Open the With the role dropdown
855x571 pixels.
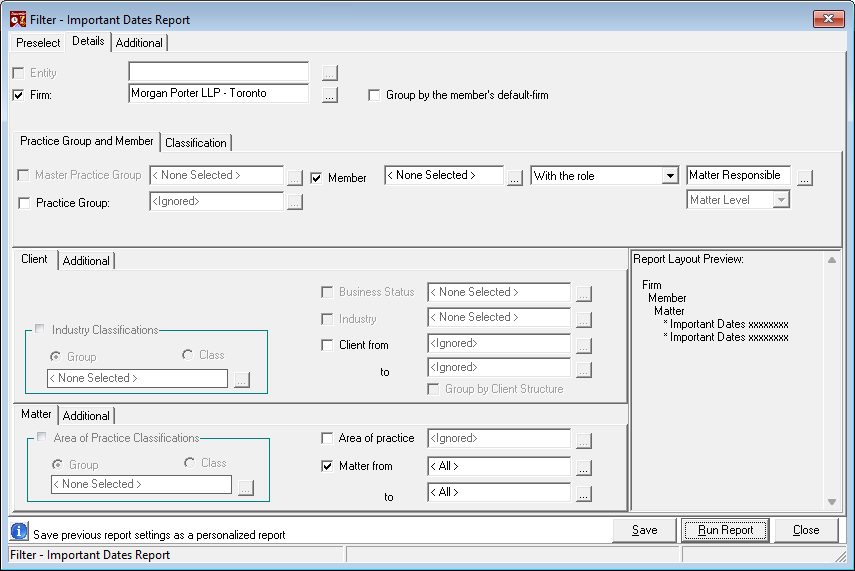point(670,176)
